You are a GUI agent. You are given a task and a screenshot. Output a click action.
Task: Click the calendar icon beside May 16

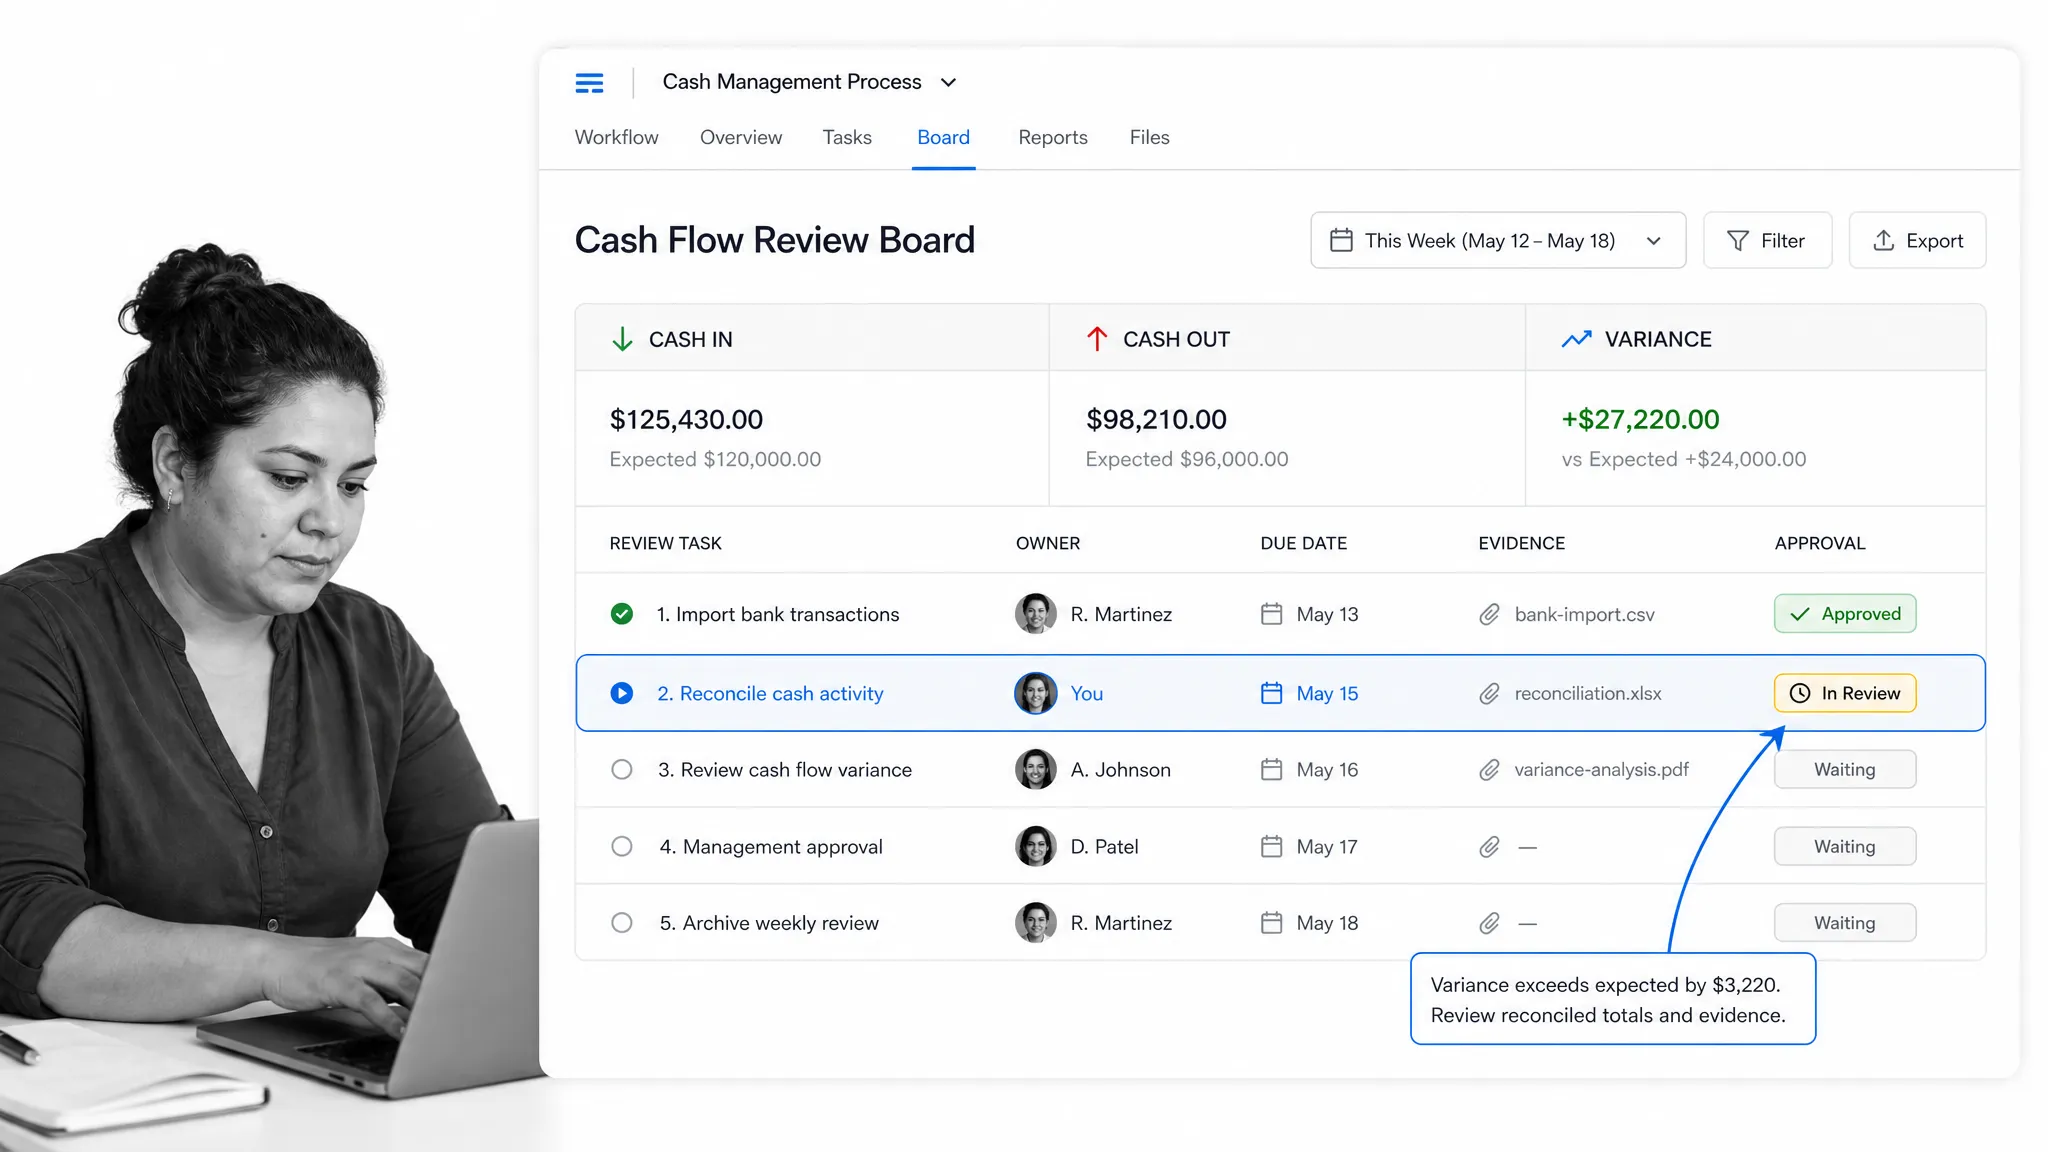point(1271,769)
